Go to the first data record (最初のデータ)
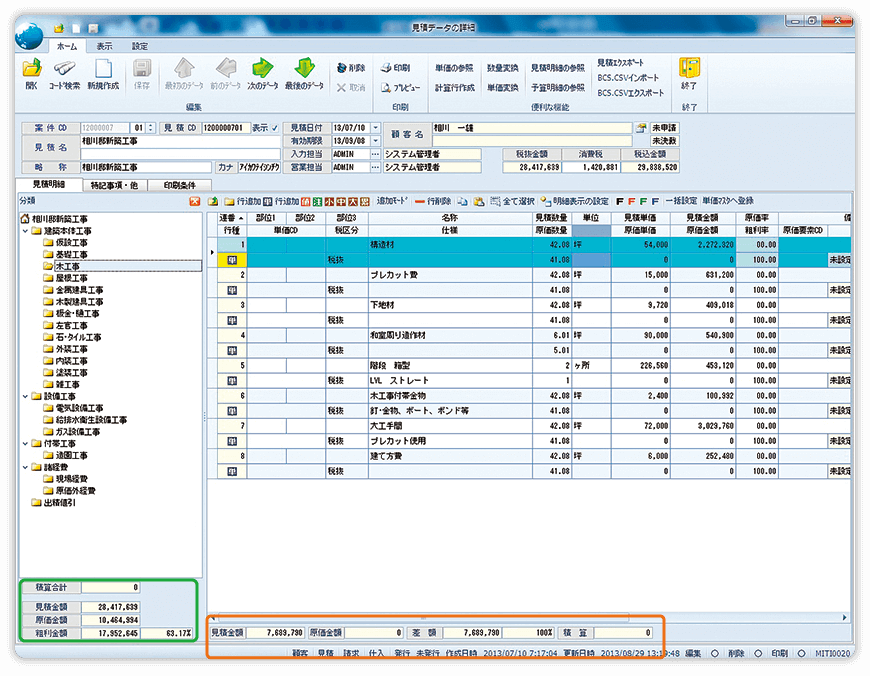Screen dimensions: 870x676 click(184, 74)
